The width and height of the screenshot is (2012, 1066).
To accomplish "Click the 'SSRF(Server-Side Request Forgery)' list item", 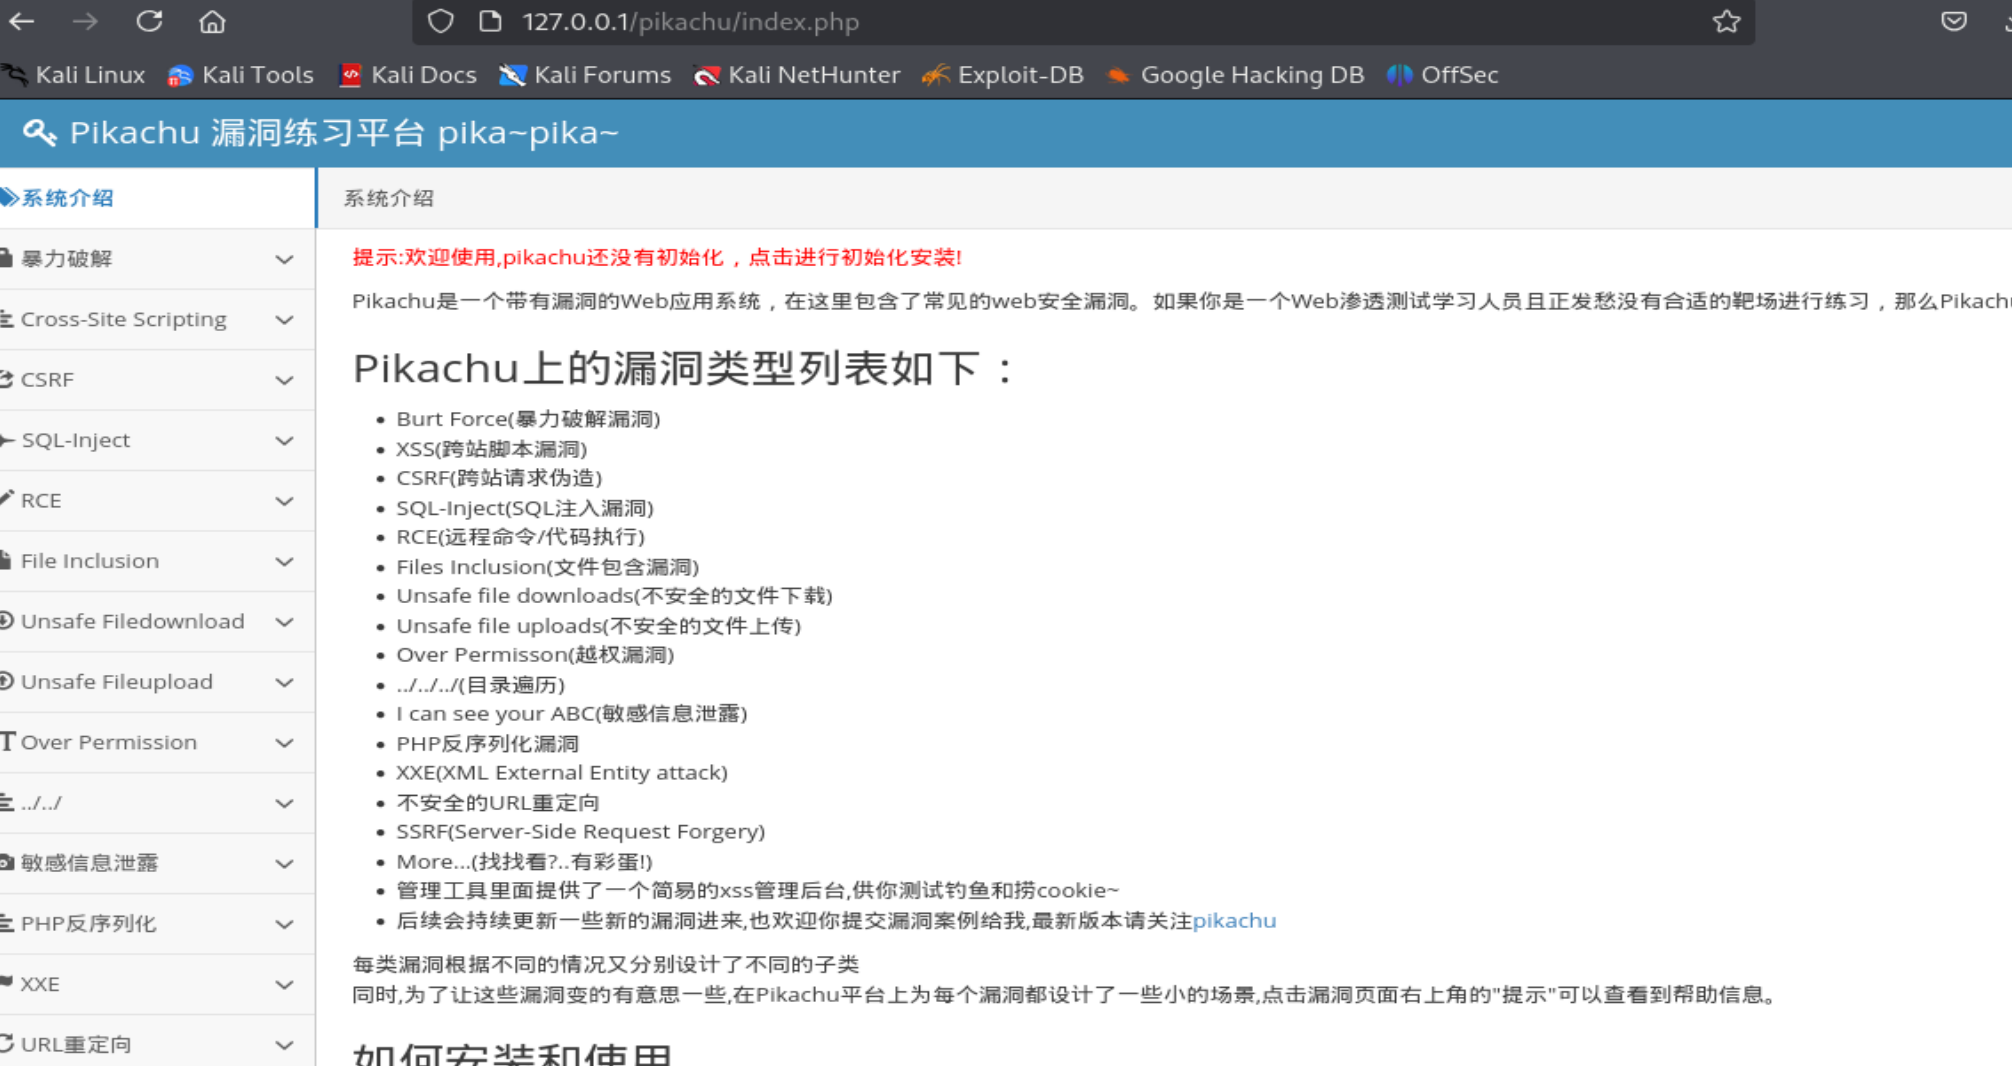I will (580, 832).
